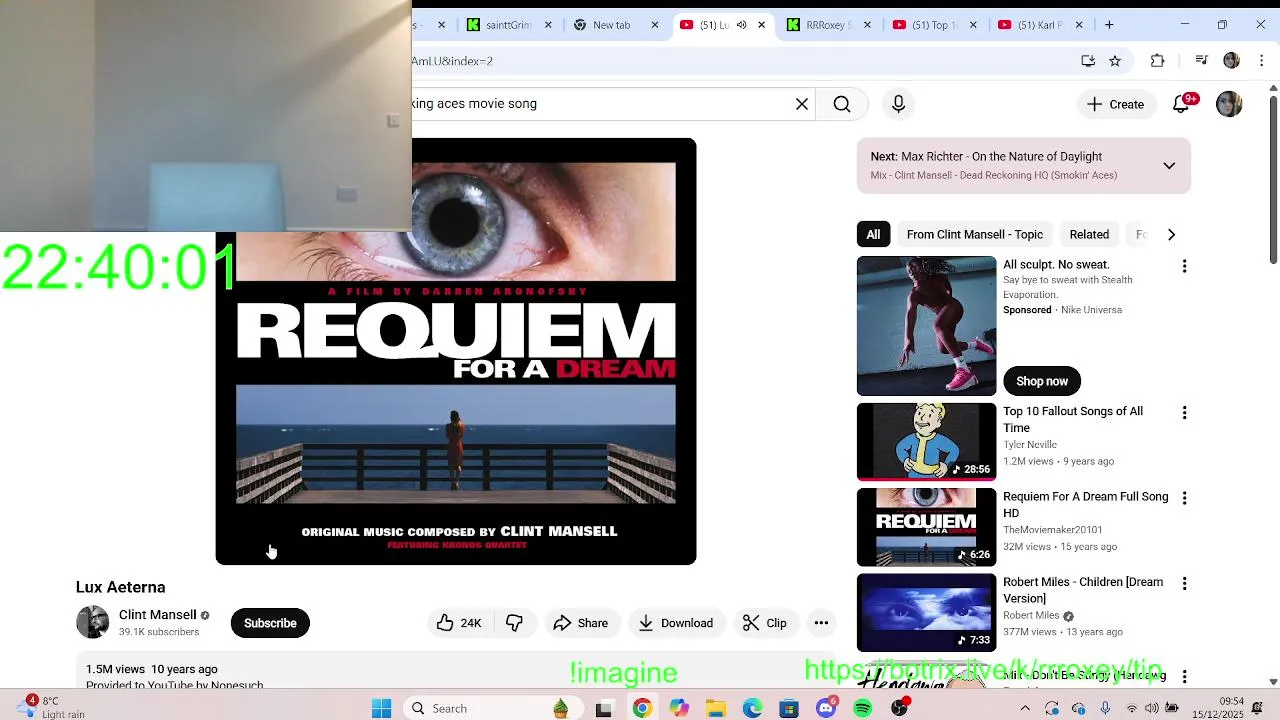
Task: Open the YouTube account avatar menu
Action: point(1229,104)
